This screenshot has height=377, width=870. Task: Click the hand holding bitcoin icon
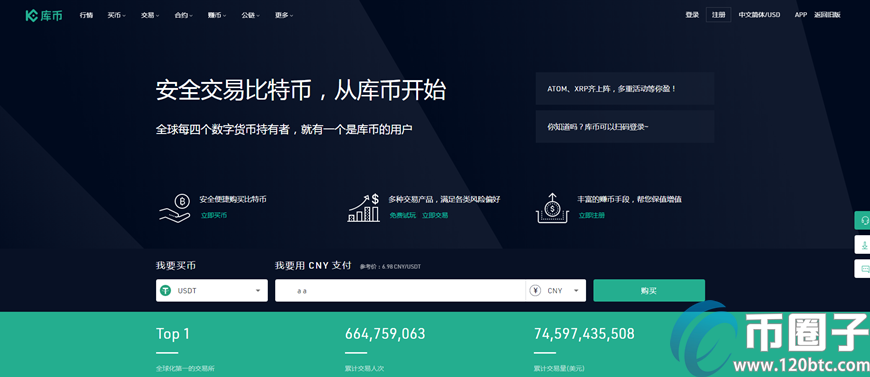175,208
